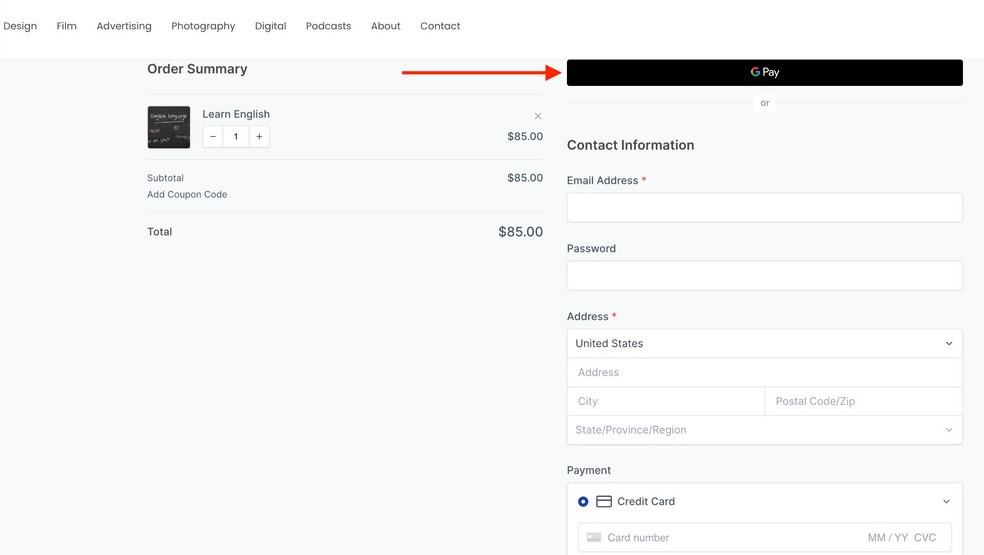Remove Learn English item with X icon
984x555 pixels.
[538, 116]
